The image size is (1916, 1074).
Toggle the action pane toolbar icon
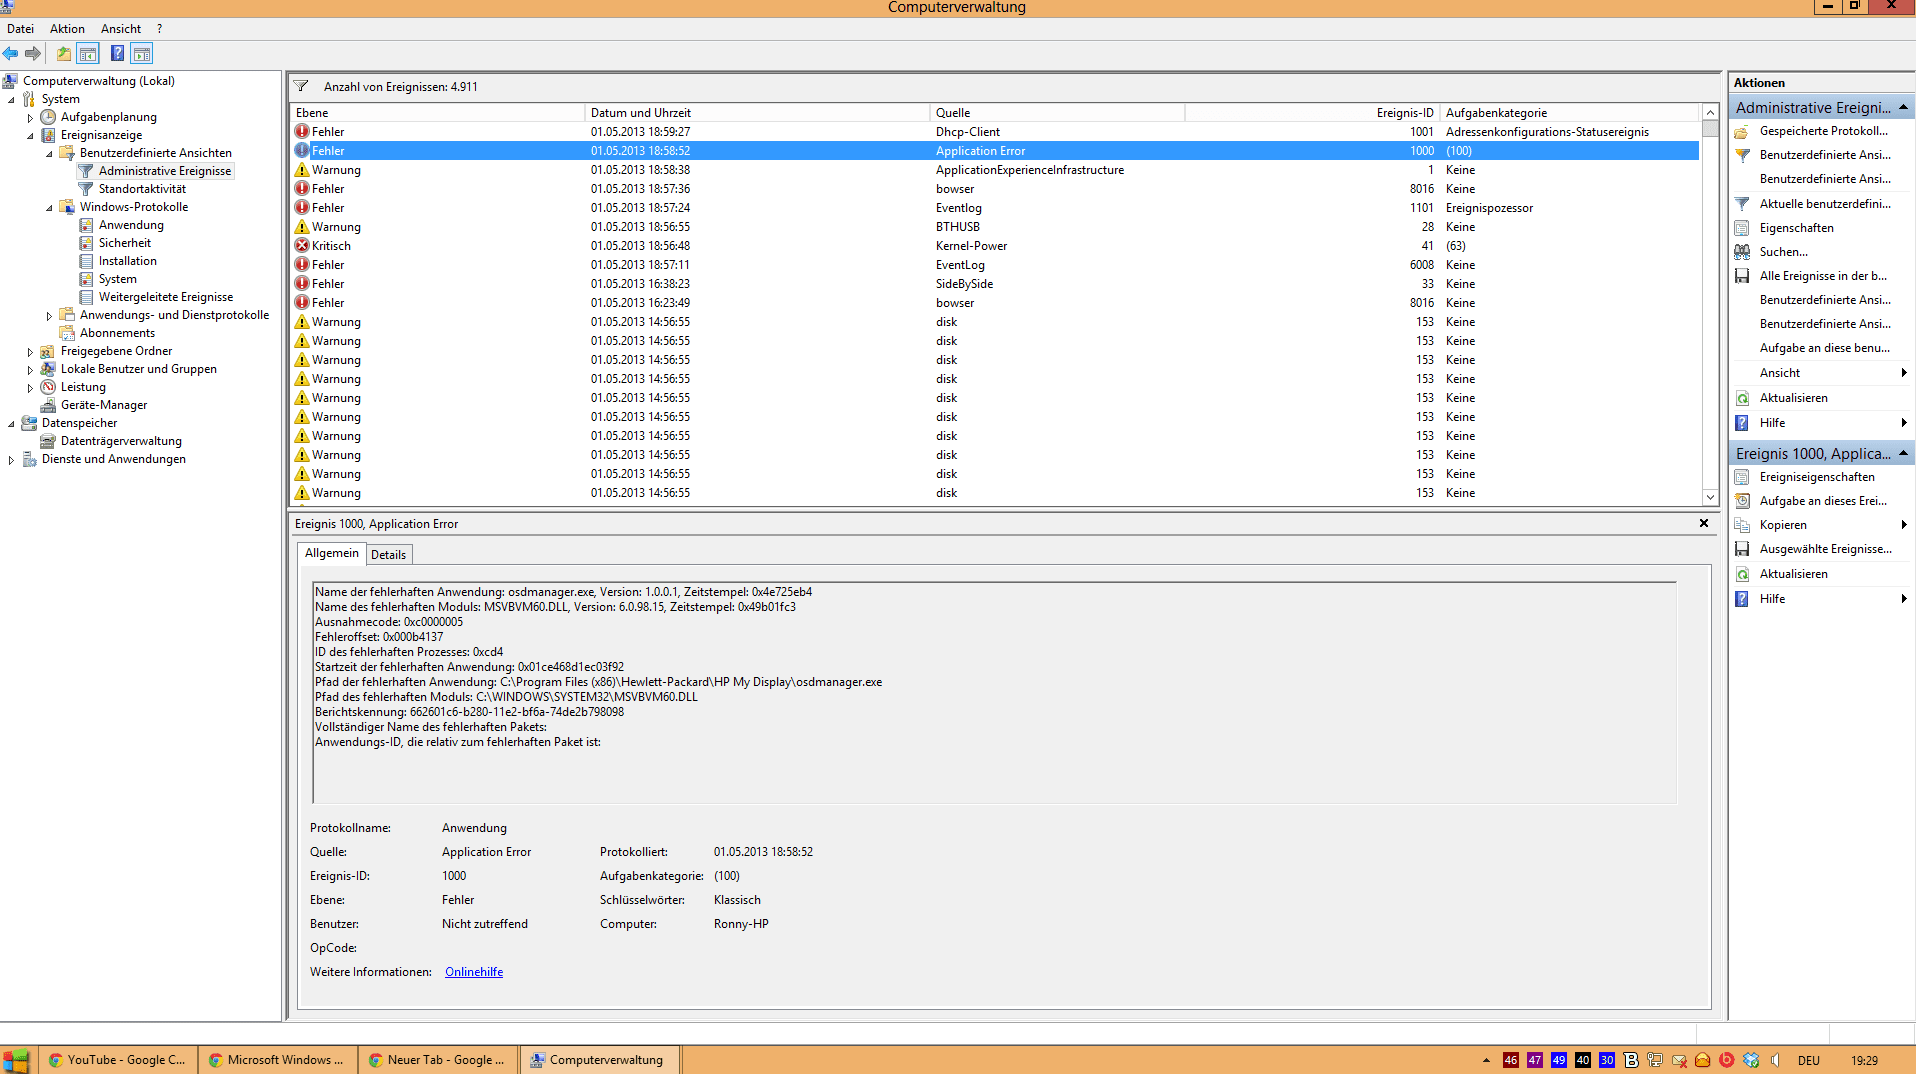tap(141, 54)
